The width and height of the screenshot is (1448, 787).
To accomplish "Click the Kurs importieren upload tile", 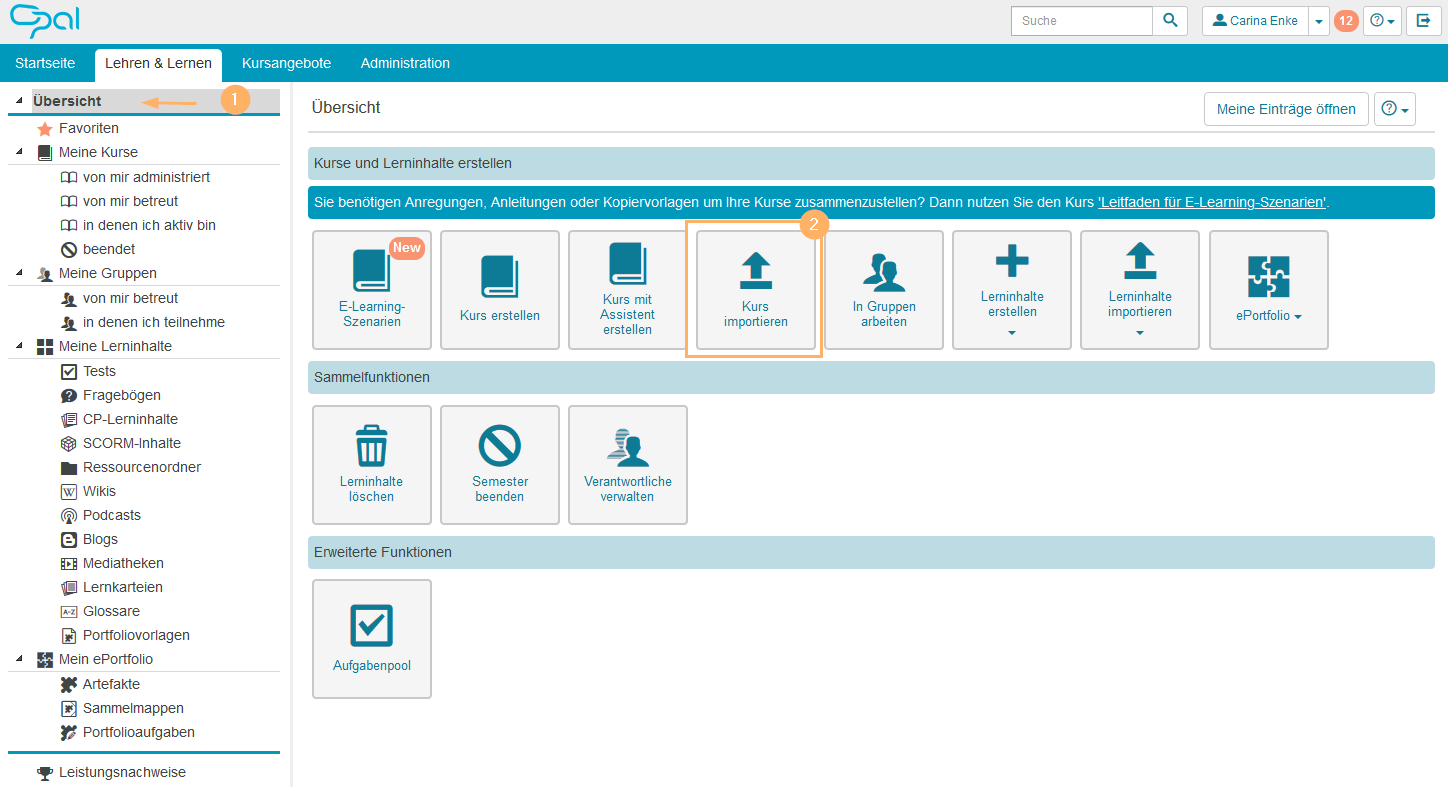I will (x=755, y=290).
